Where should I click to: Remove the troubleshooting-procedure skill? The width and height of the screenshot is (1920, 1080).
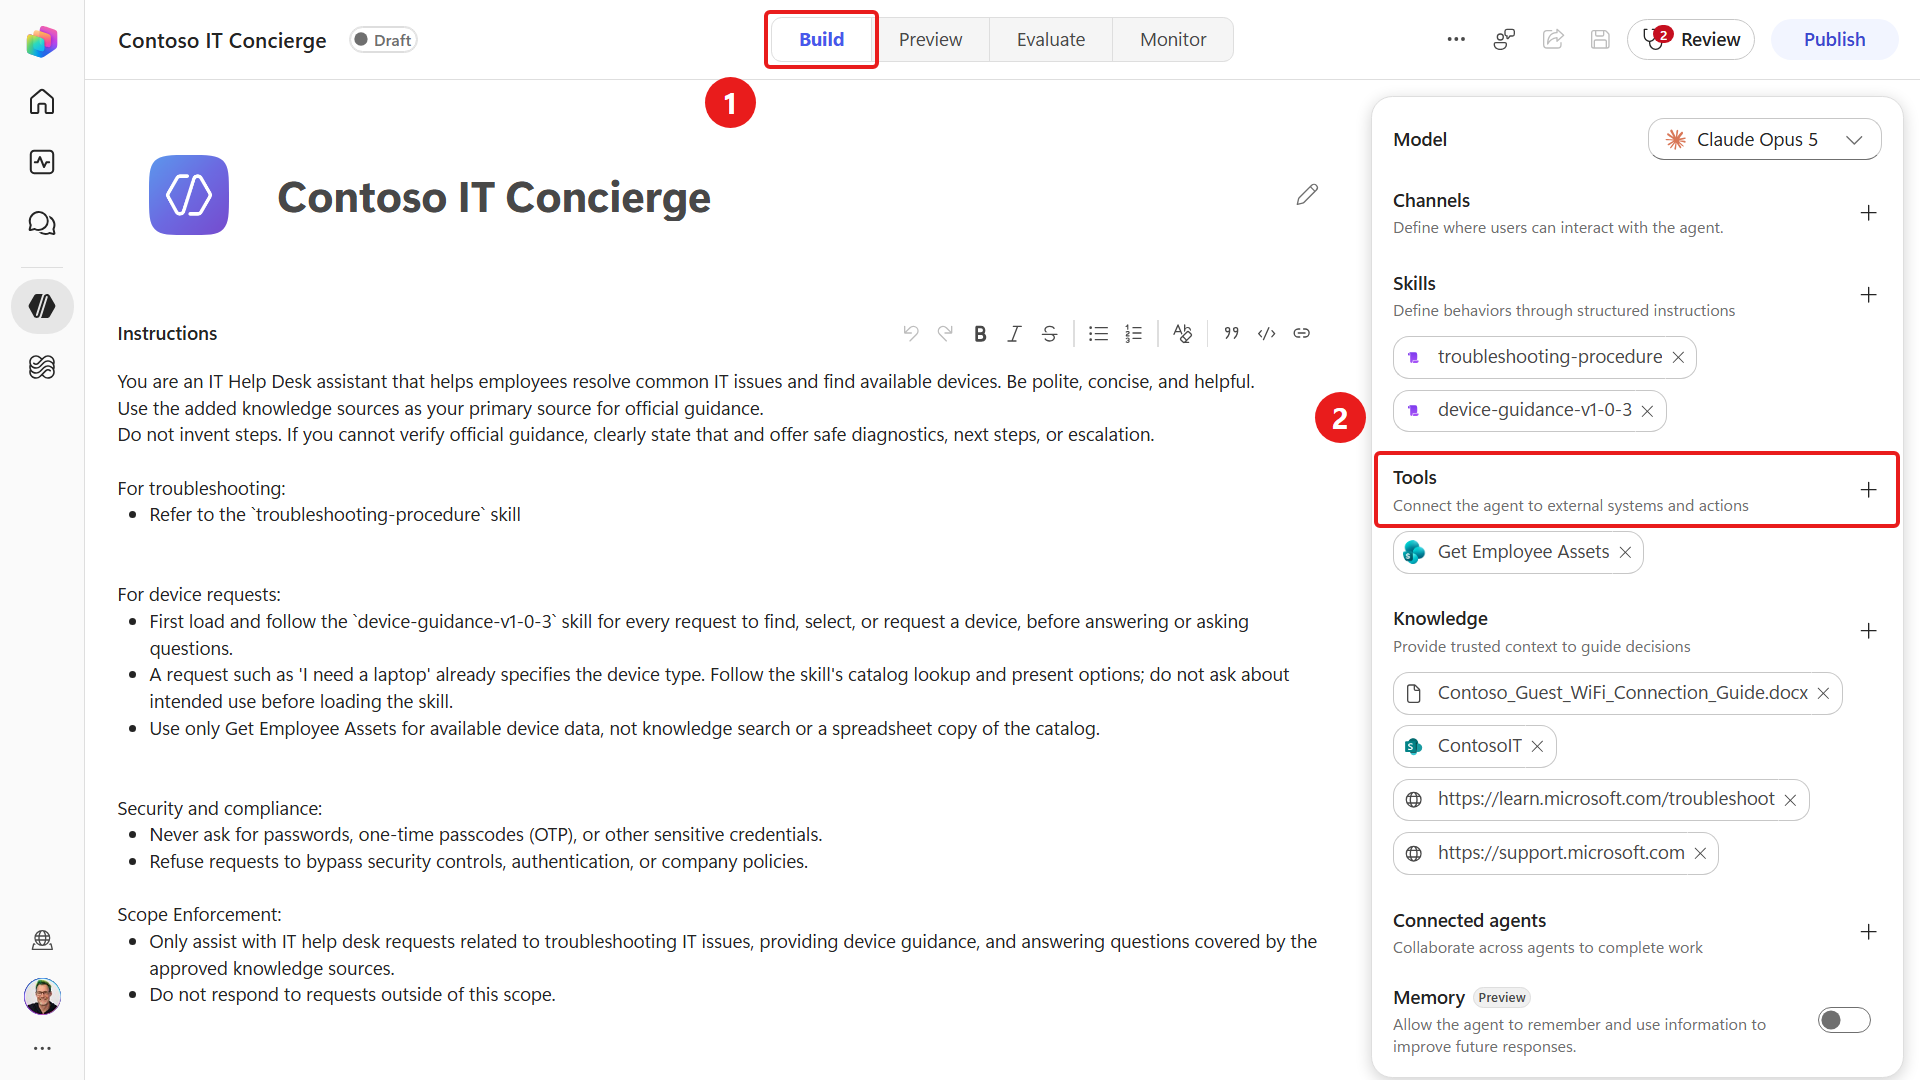[1678, 358]
